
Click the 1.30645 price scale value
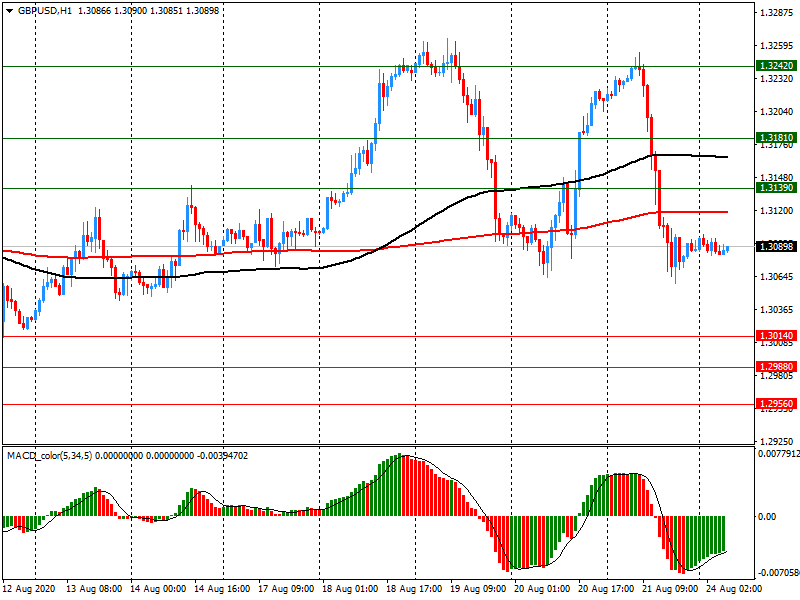[777, 277]
